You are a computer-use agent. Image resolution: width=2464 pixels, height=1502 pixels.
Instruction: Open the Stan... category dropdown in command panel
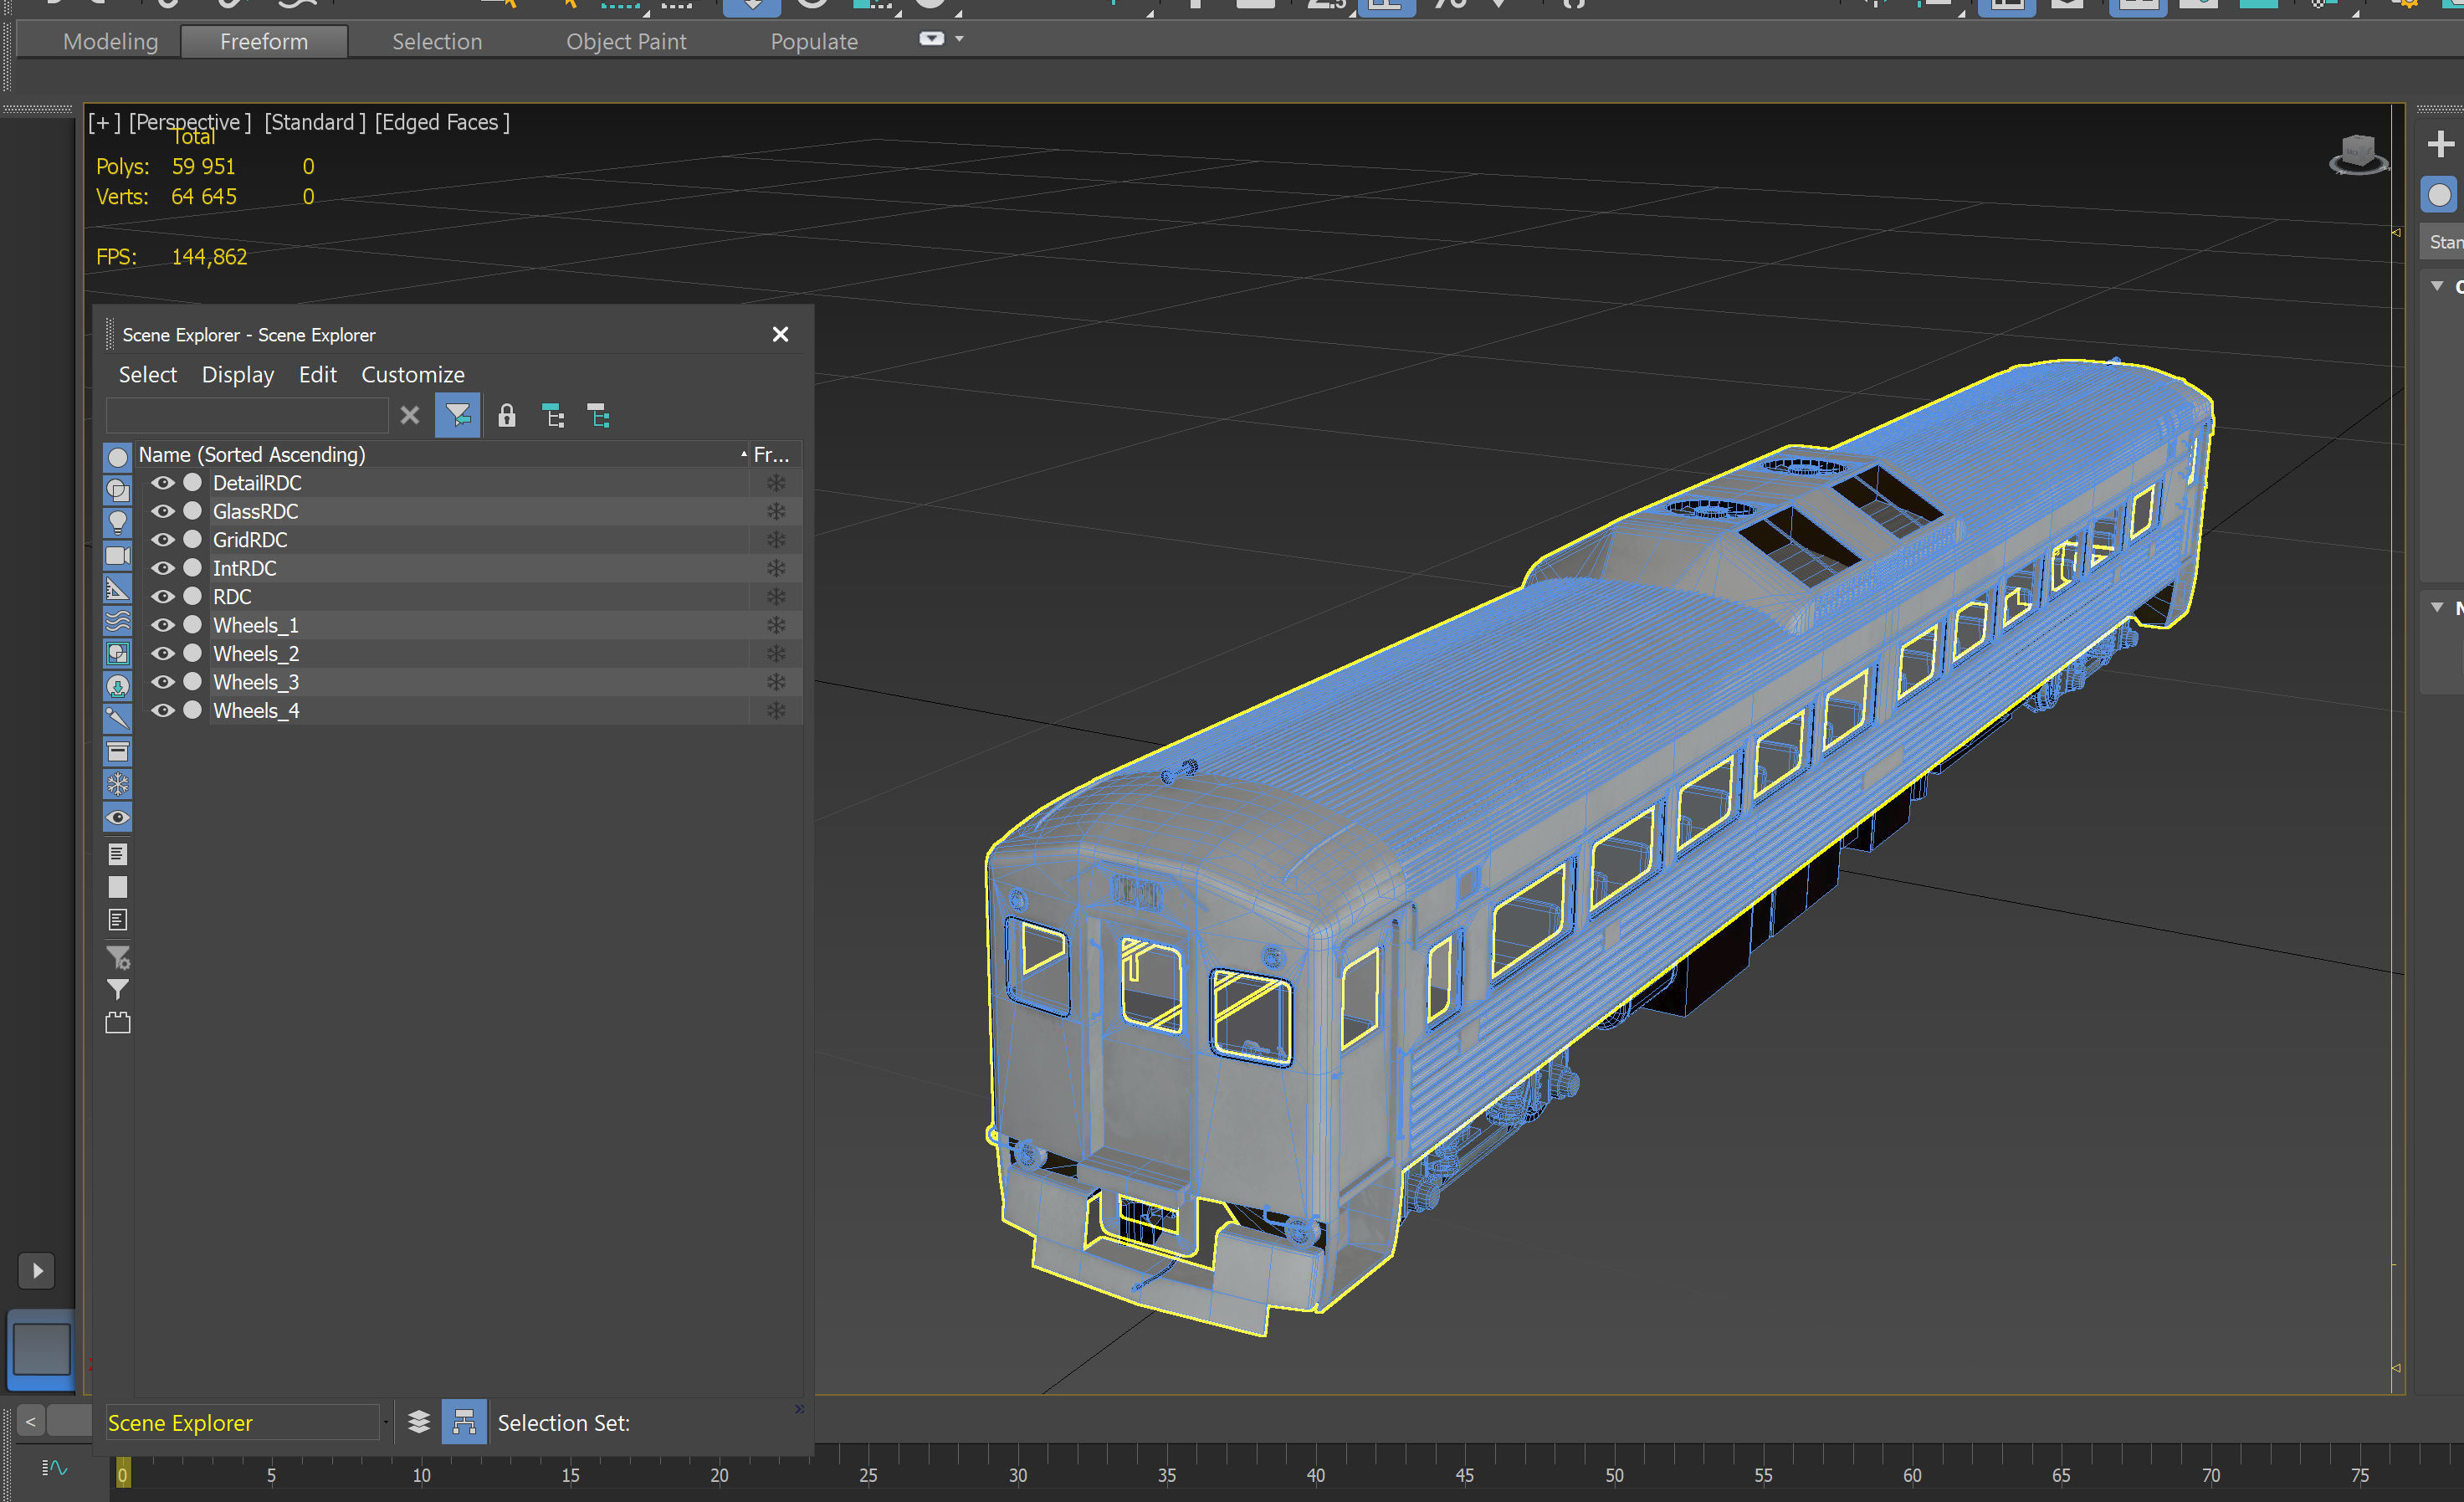click(x=2443, y=242)
